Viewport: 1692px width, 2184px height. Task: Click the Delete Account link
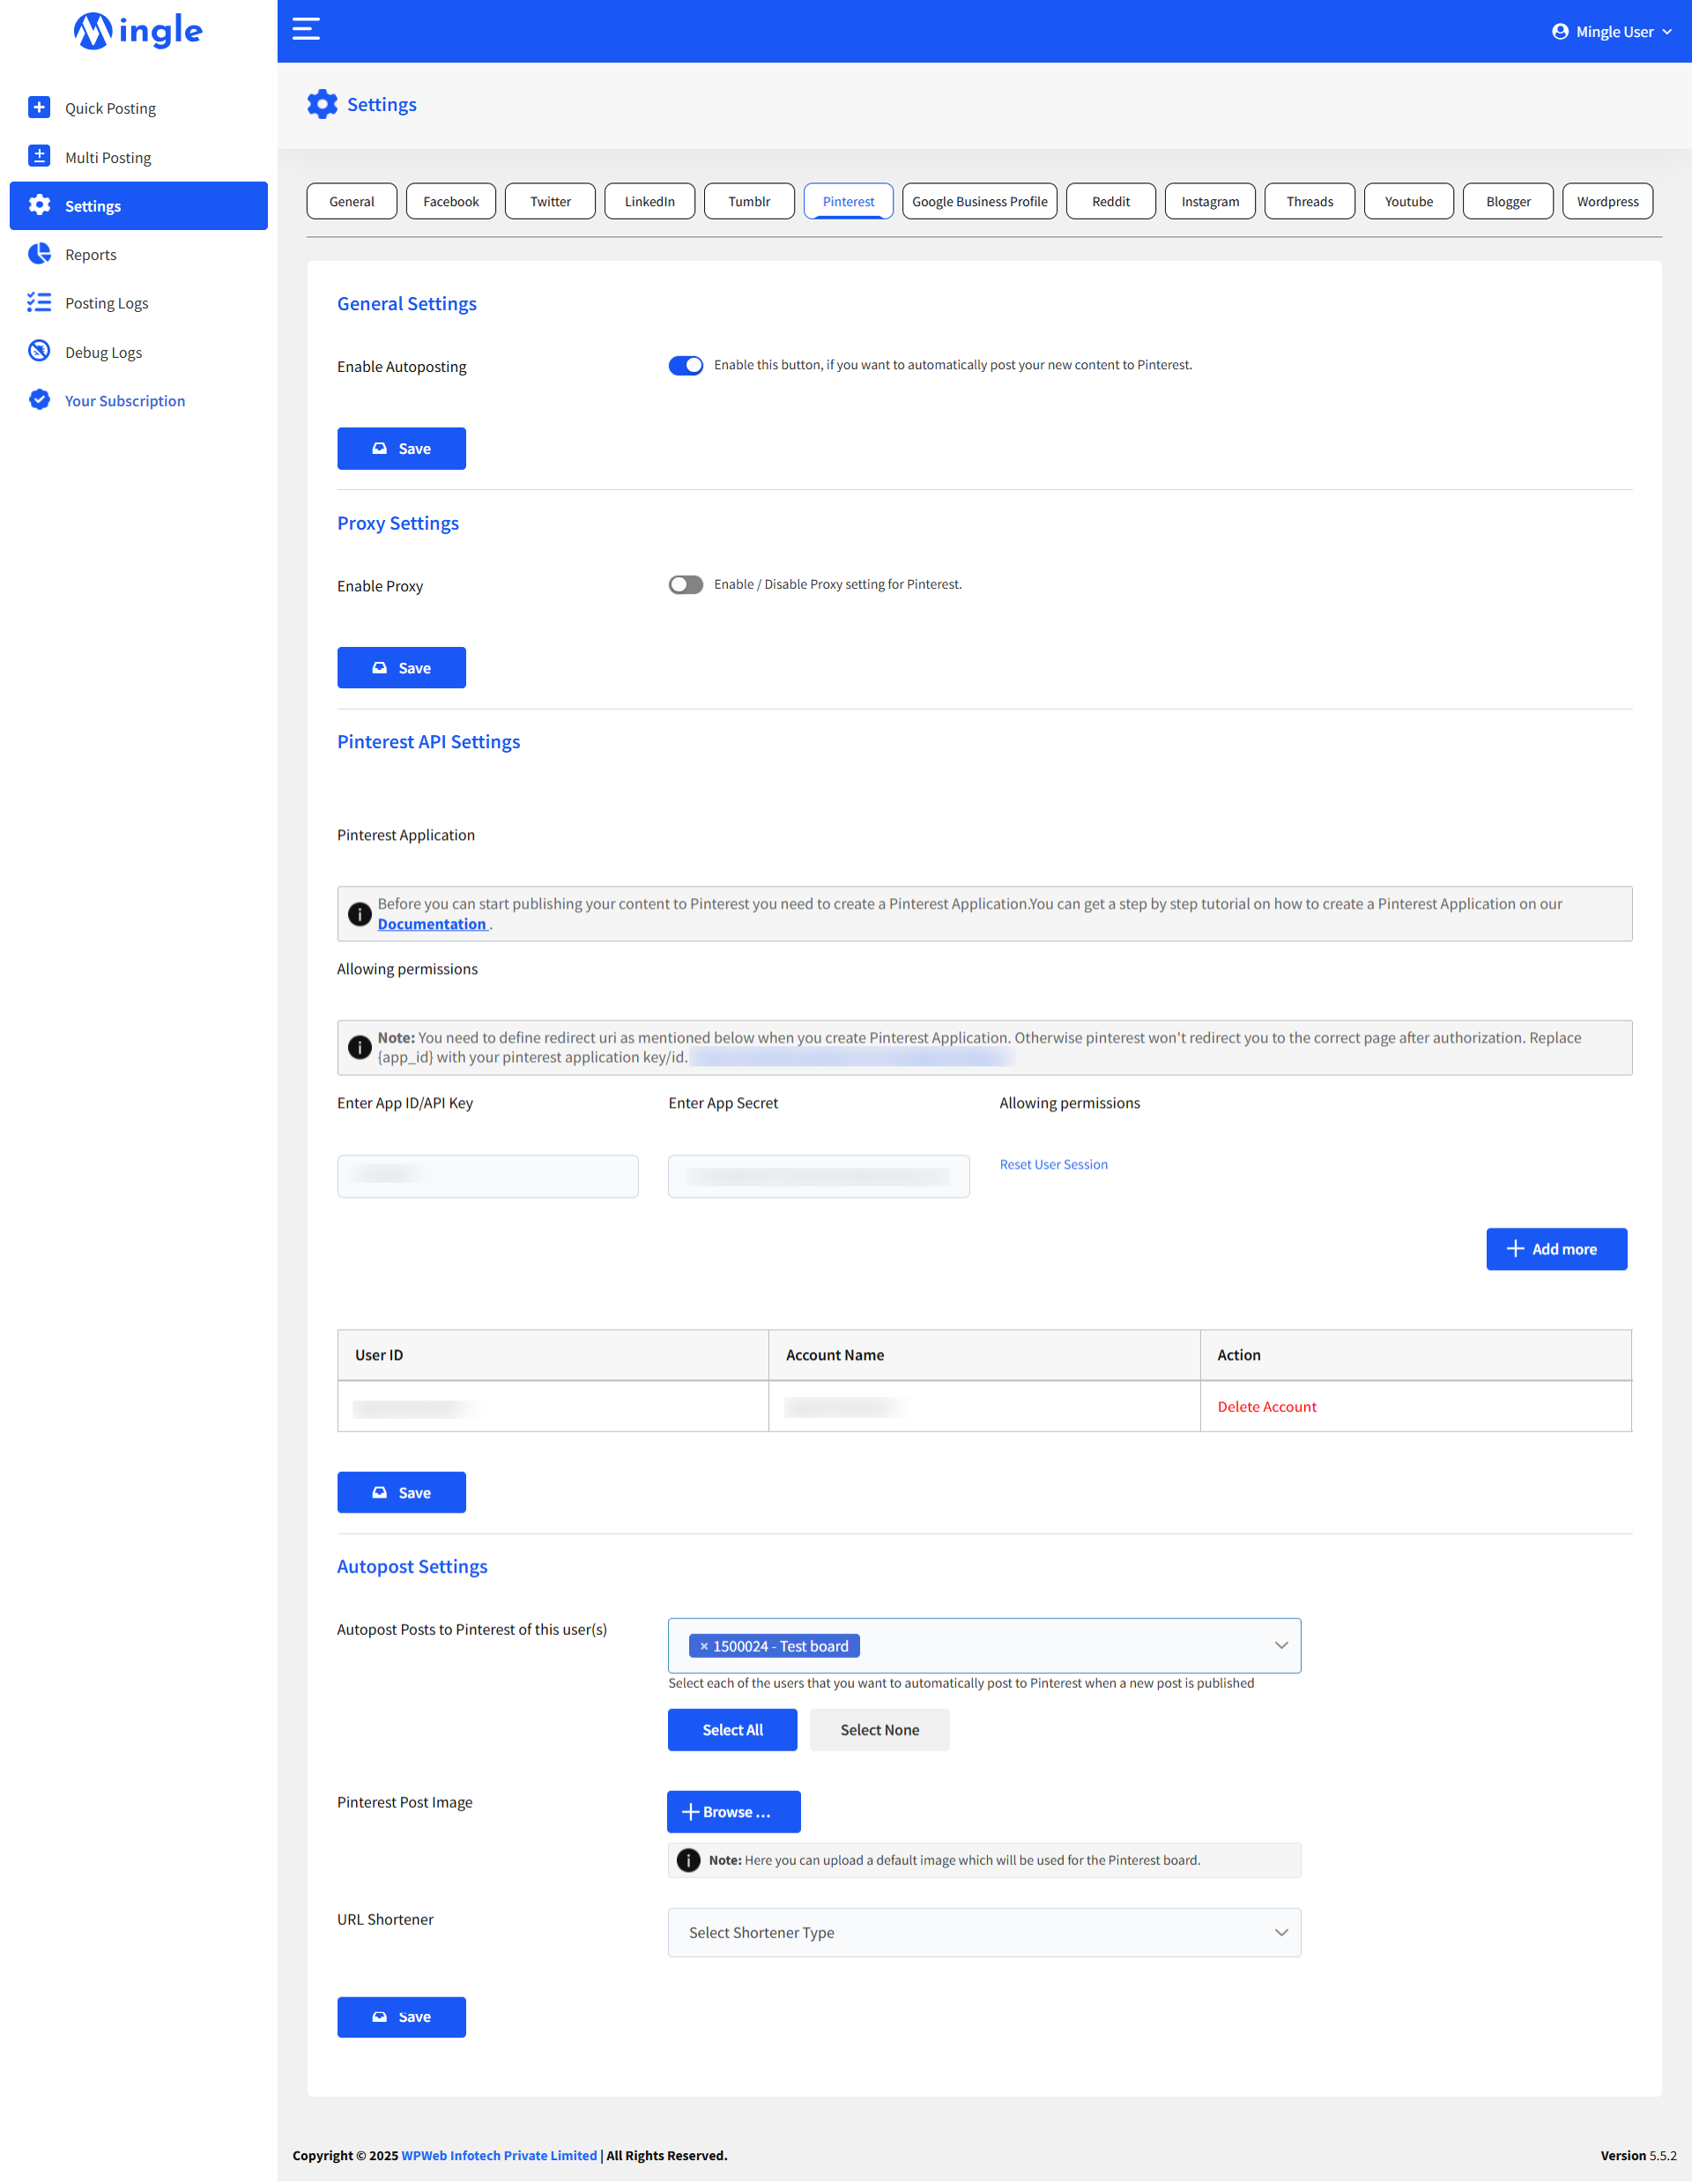point(1266,1406)
